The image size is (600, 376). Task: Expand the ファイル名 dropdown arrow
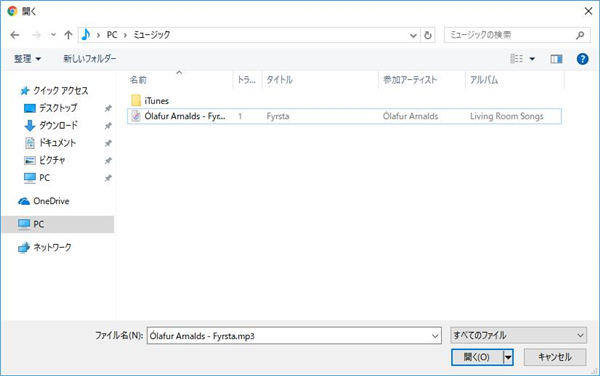click(435, 336)
